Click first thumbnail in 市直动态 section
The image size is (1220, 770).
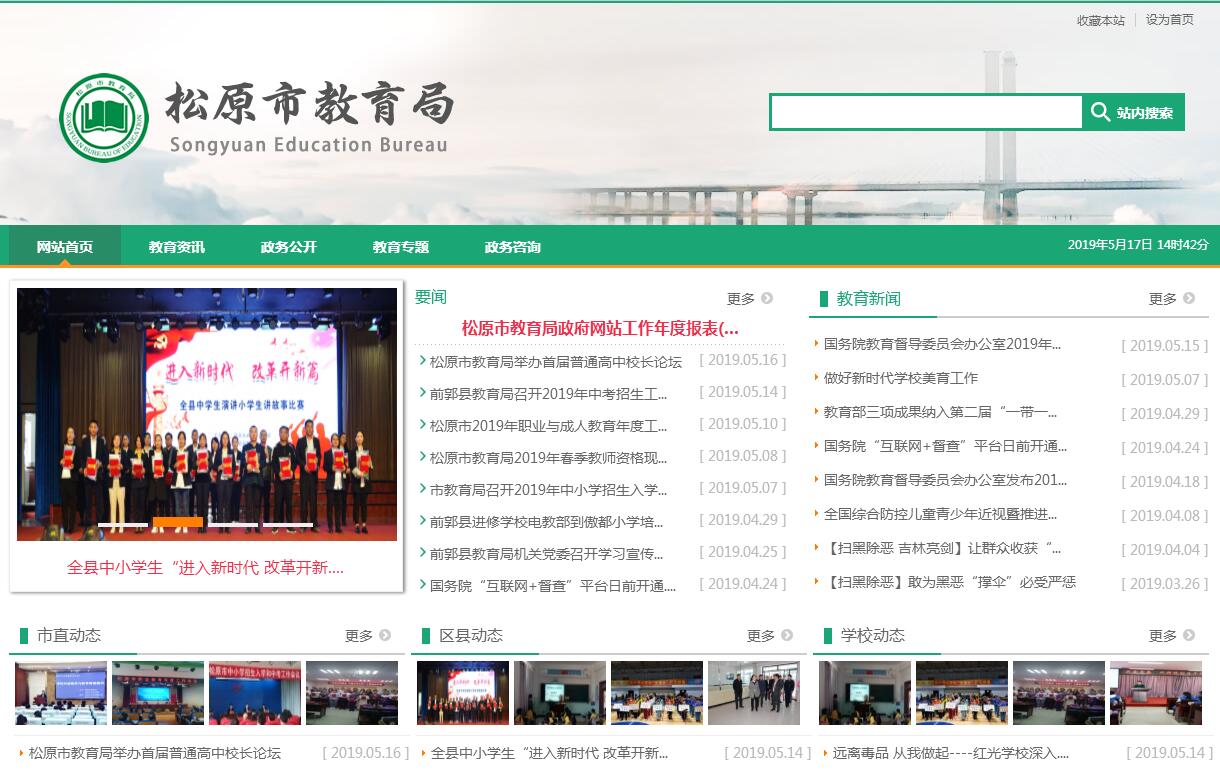point(61,693)
